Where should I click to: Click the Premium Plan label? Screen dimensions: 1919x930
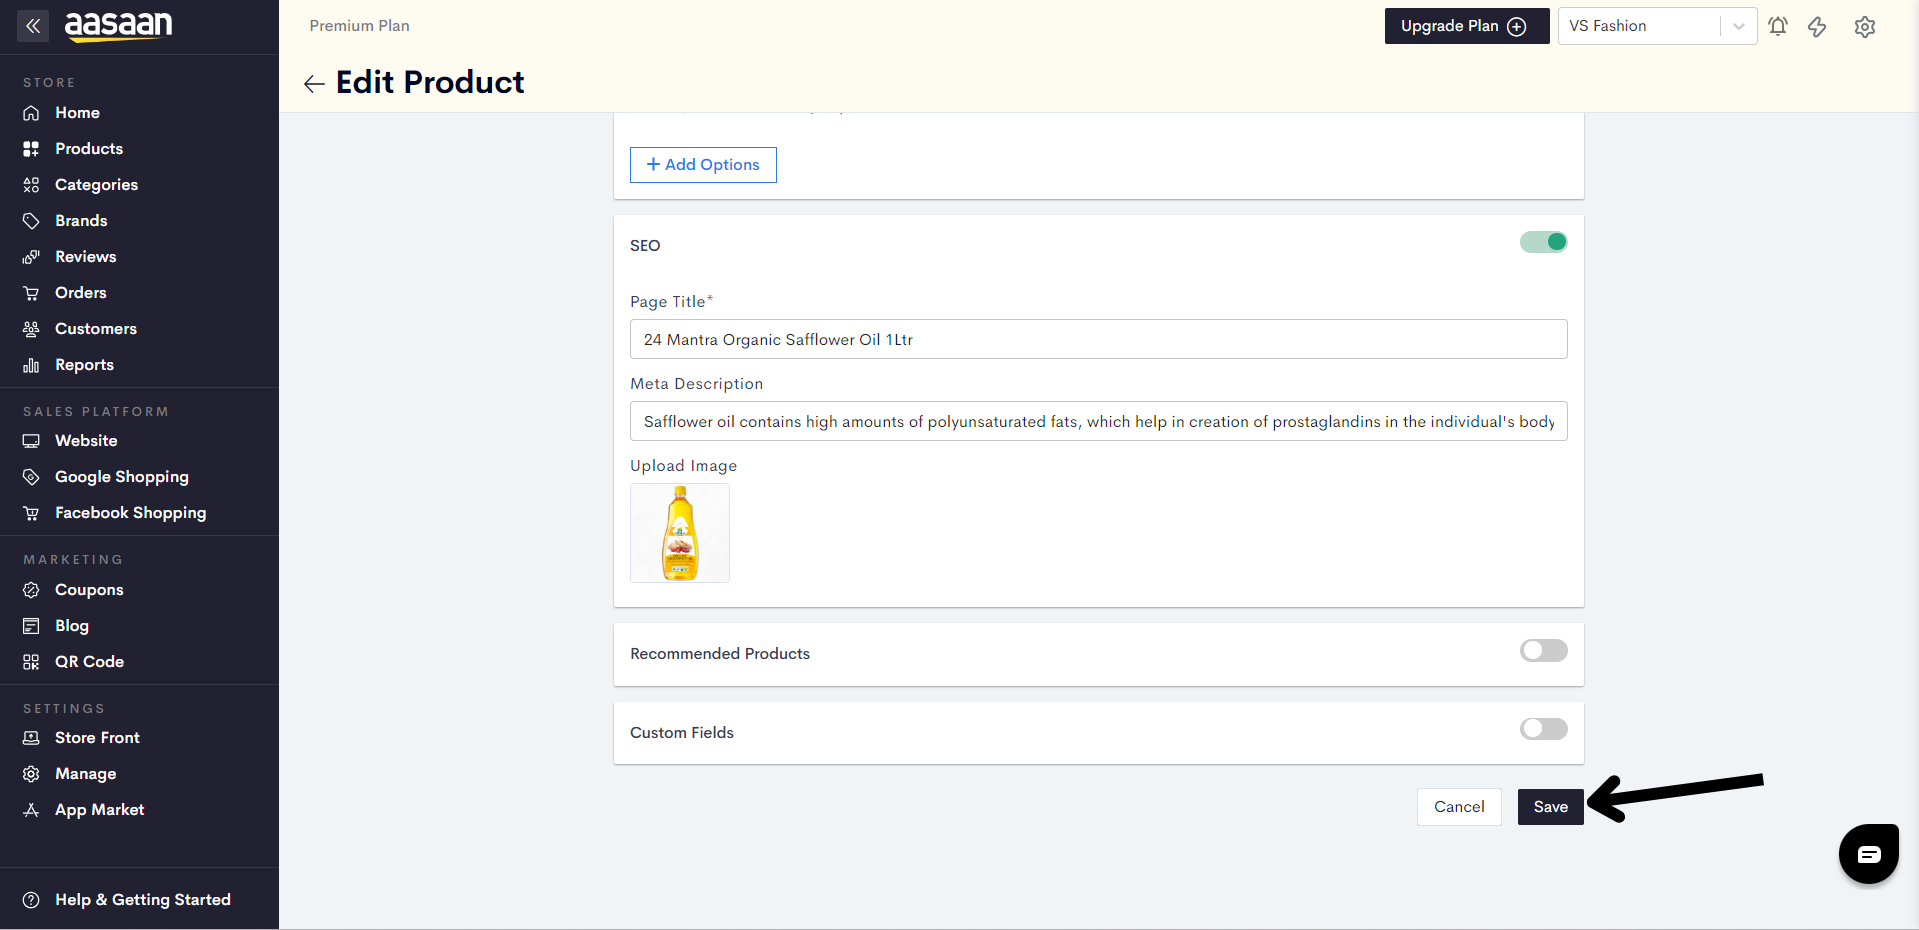pyautogui.click(x=359, y=26)
